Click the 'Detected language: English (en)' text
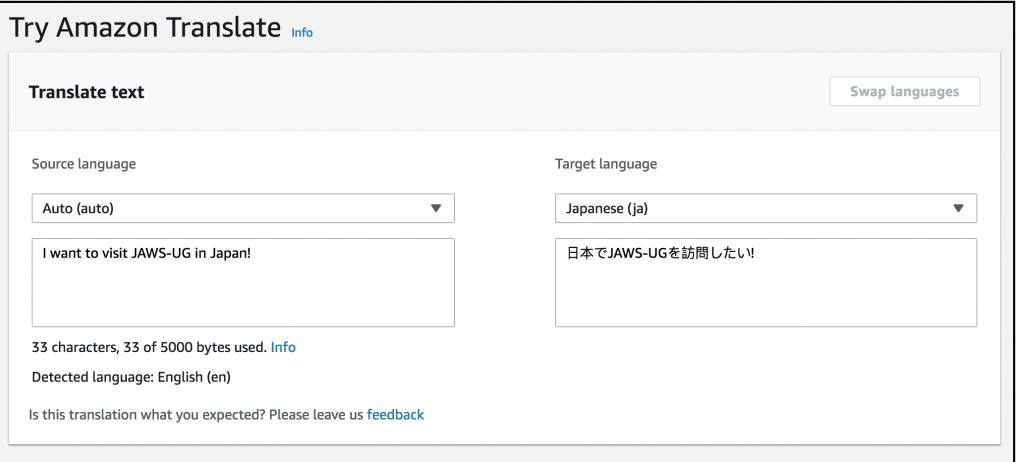Image resolution: width=1016 pixels, height=462 pixels. point(131,377)
